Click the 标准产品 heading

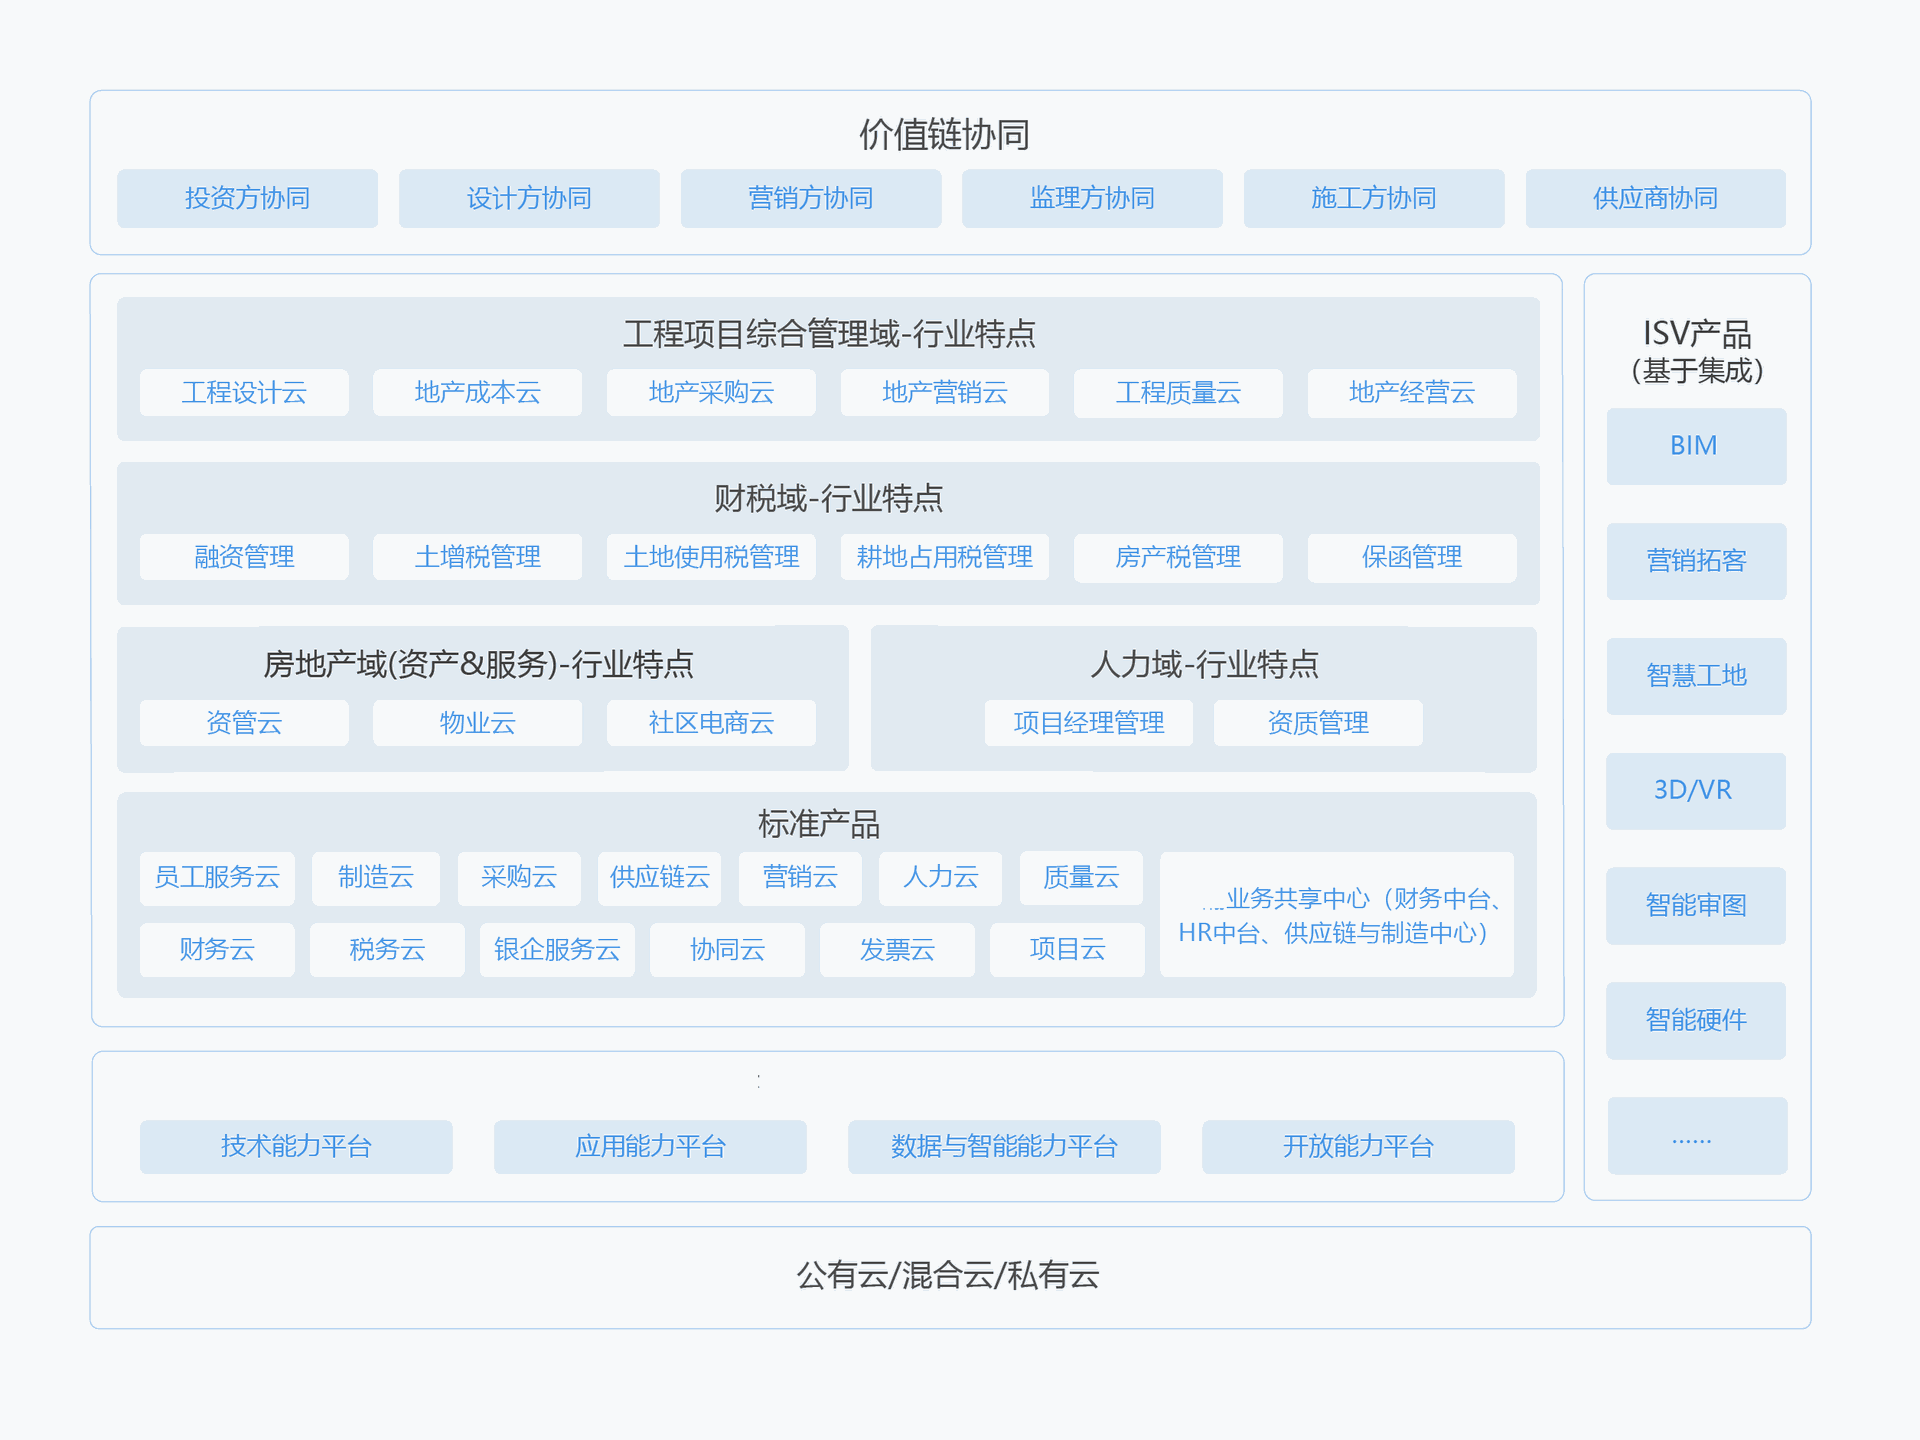tap(819, 824)
